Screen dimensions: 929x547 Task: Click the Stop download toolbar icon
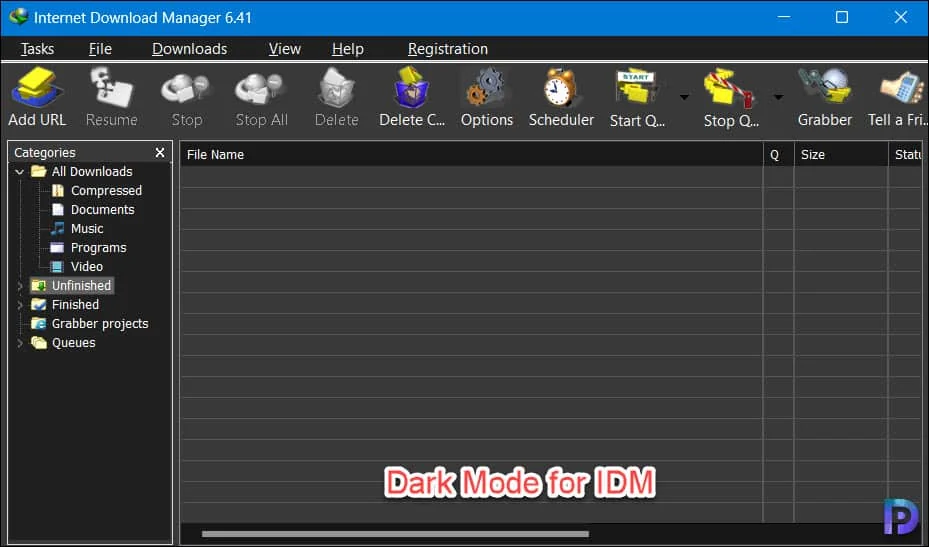coord(185,89)
